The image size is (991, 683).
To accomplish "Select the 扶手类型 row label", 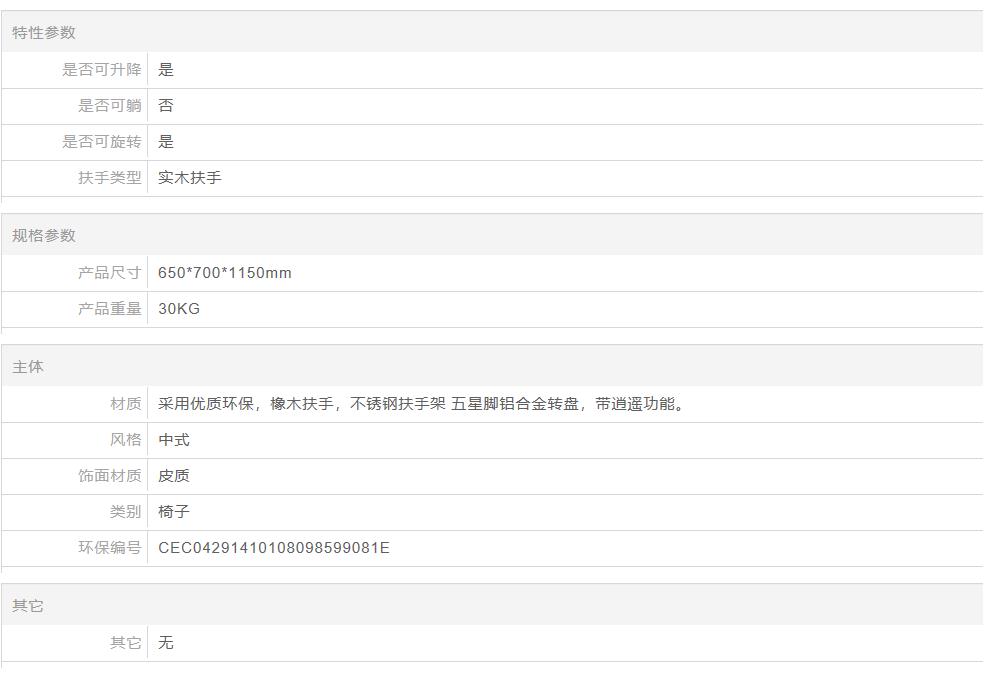I will (x=110, y=178).
